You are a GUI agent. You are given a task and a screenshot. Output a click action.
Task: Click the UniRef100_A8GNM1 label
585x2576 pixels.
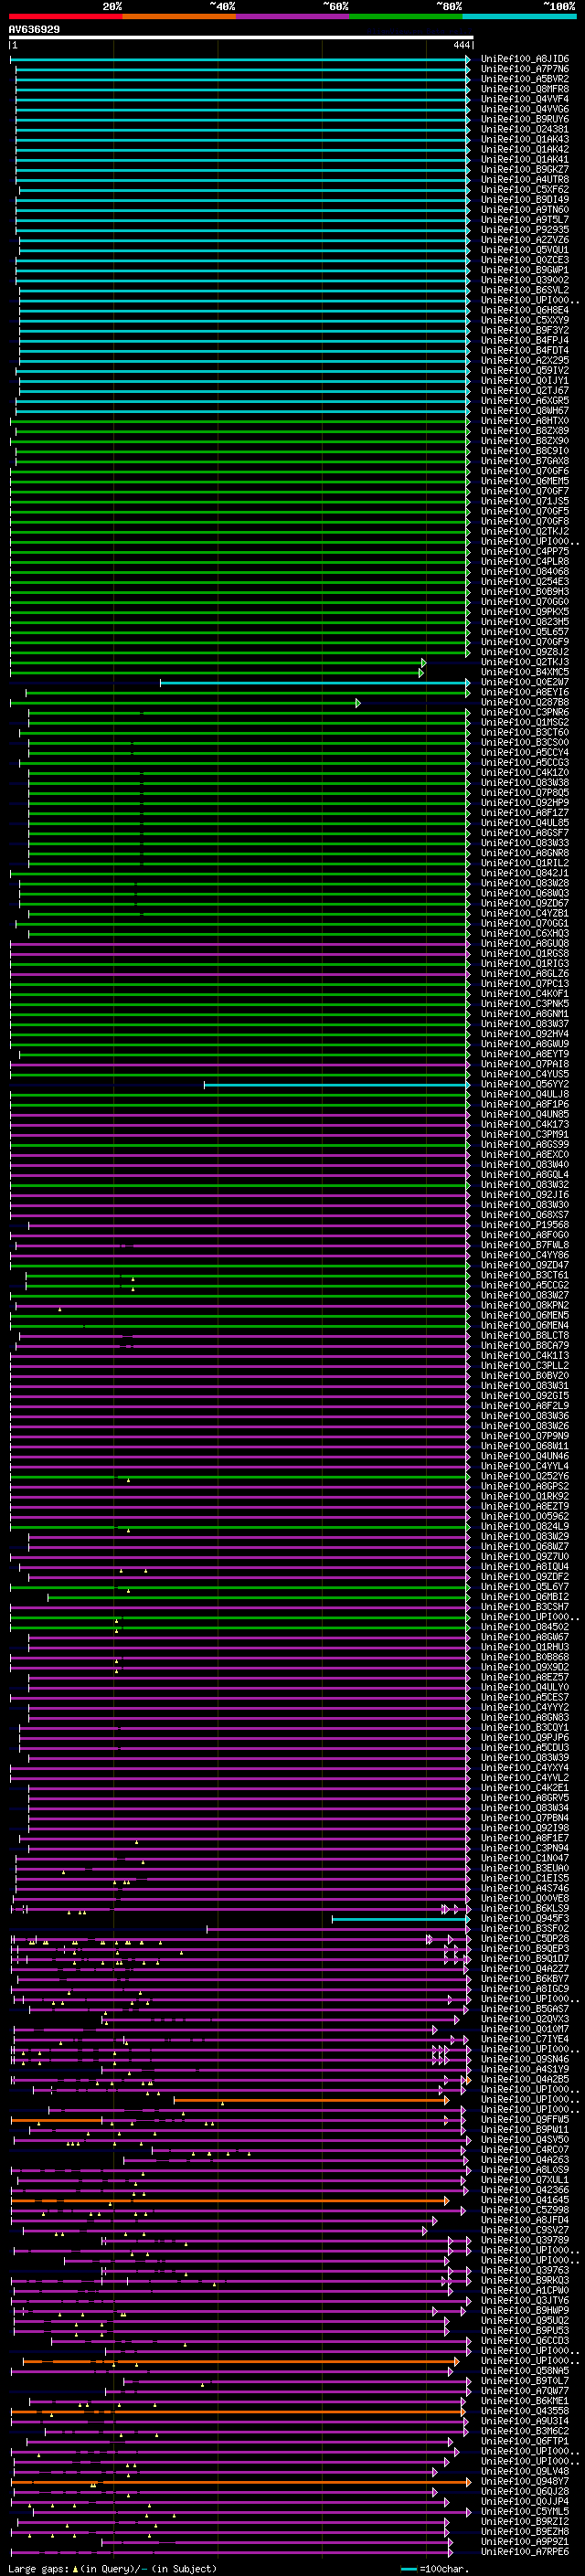click(x=525, y=1013)
